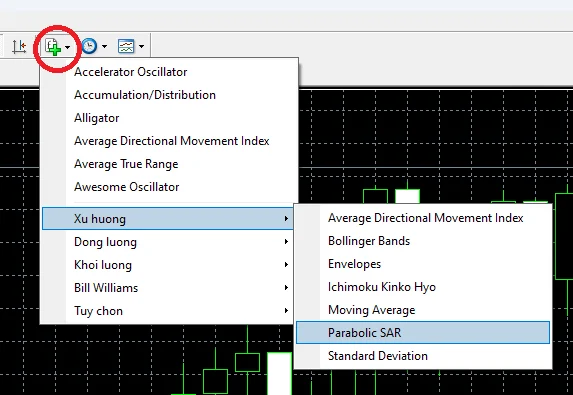573x395 pixels.
Task: Expand the Indicators dropdown arrow
Action: click(67, 47)
